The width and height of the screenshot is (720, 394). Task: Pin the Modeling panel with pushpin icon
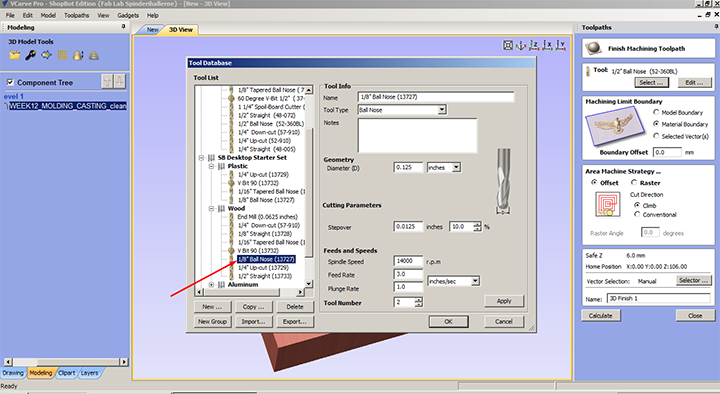123,27
